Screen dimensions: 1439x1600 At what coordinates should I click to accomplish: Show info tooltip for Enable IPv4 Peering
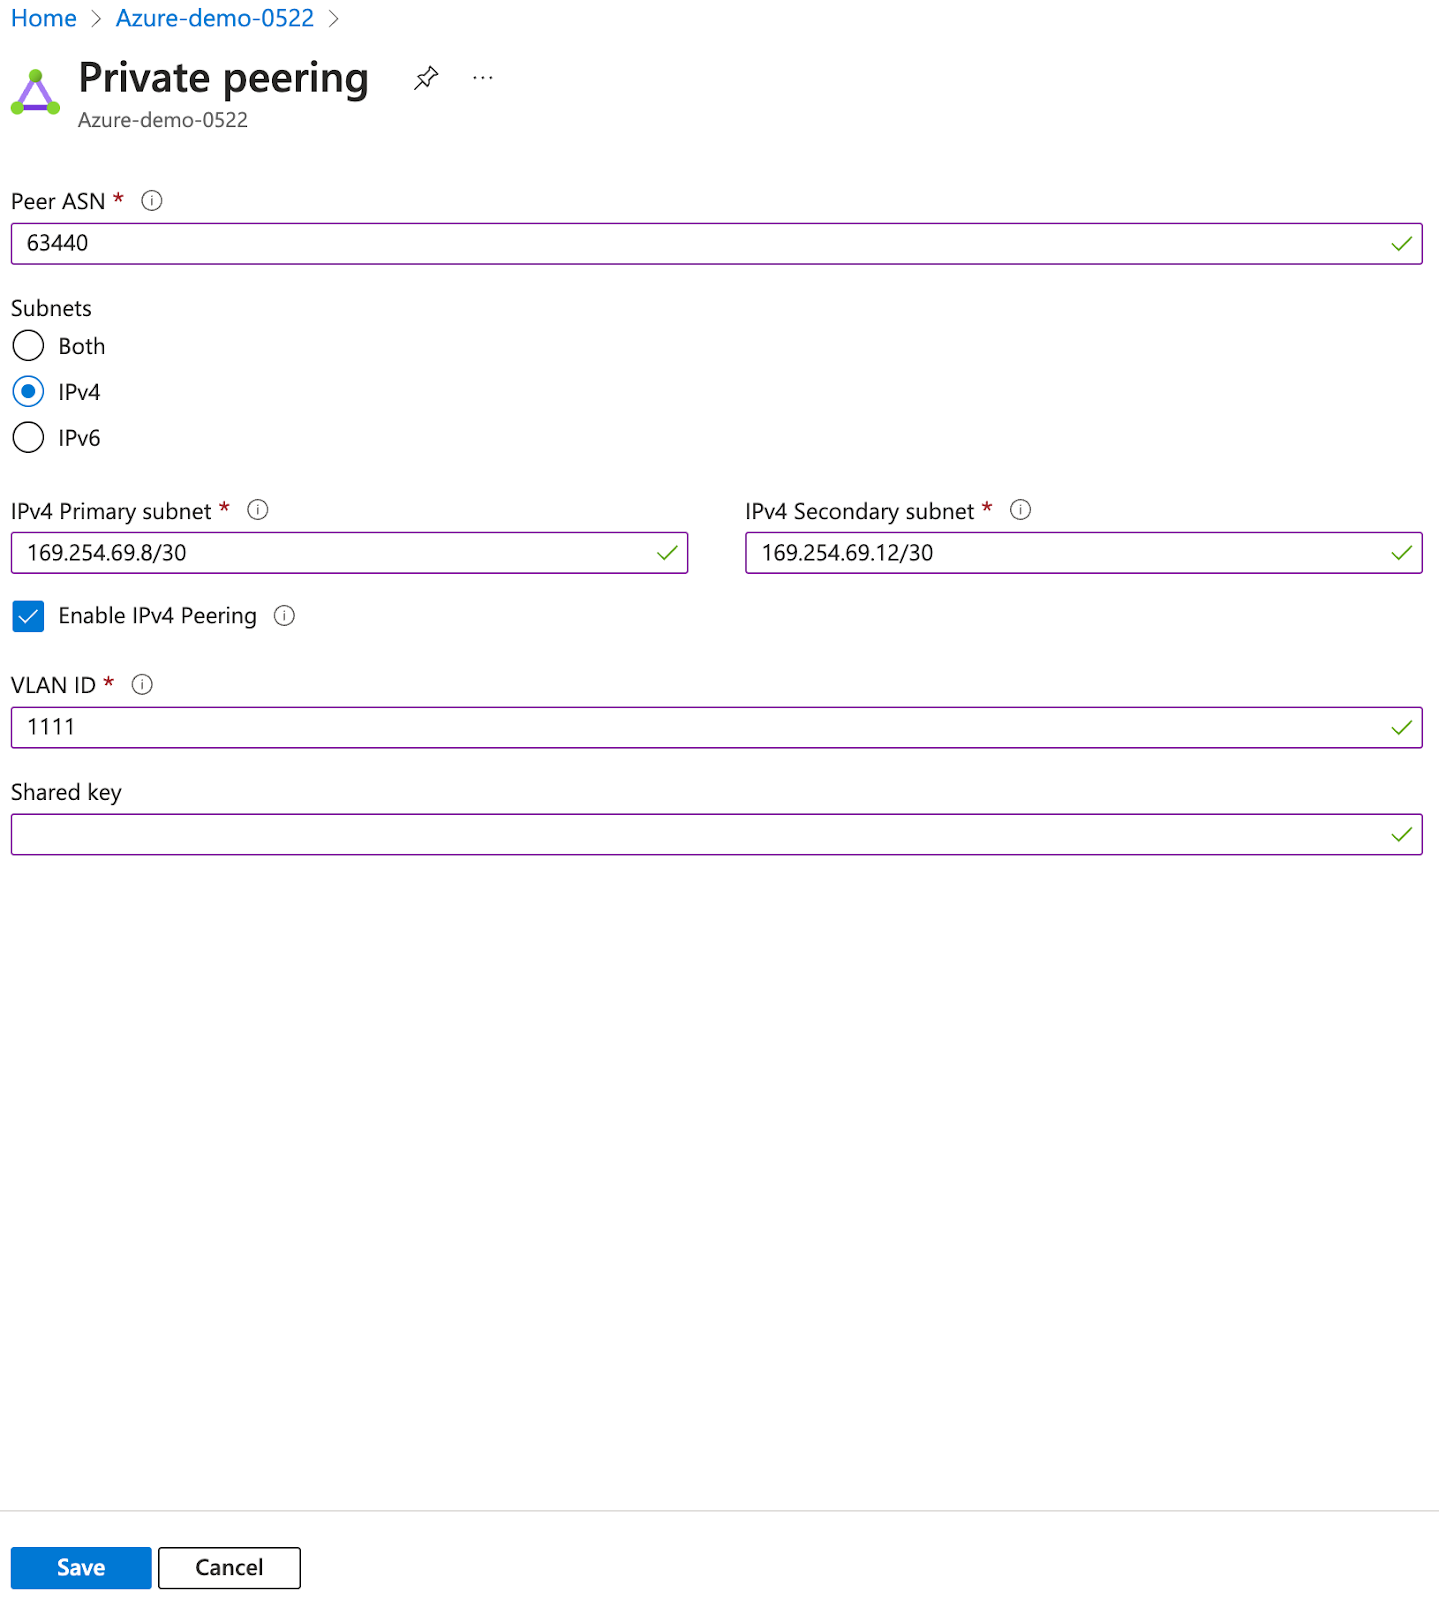(285, 616)
